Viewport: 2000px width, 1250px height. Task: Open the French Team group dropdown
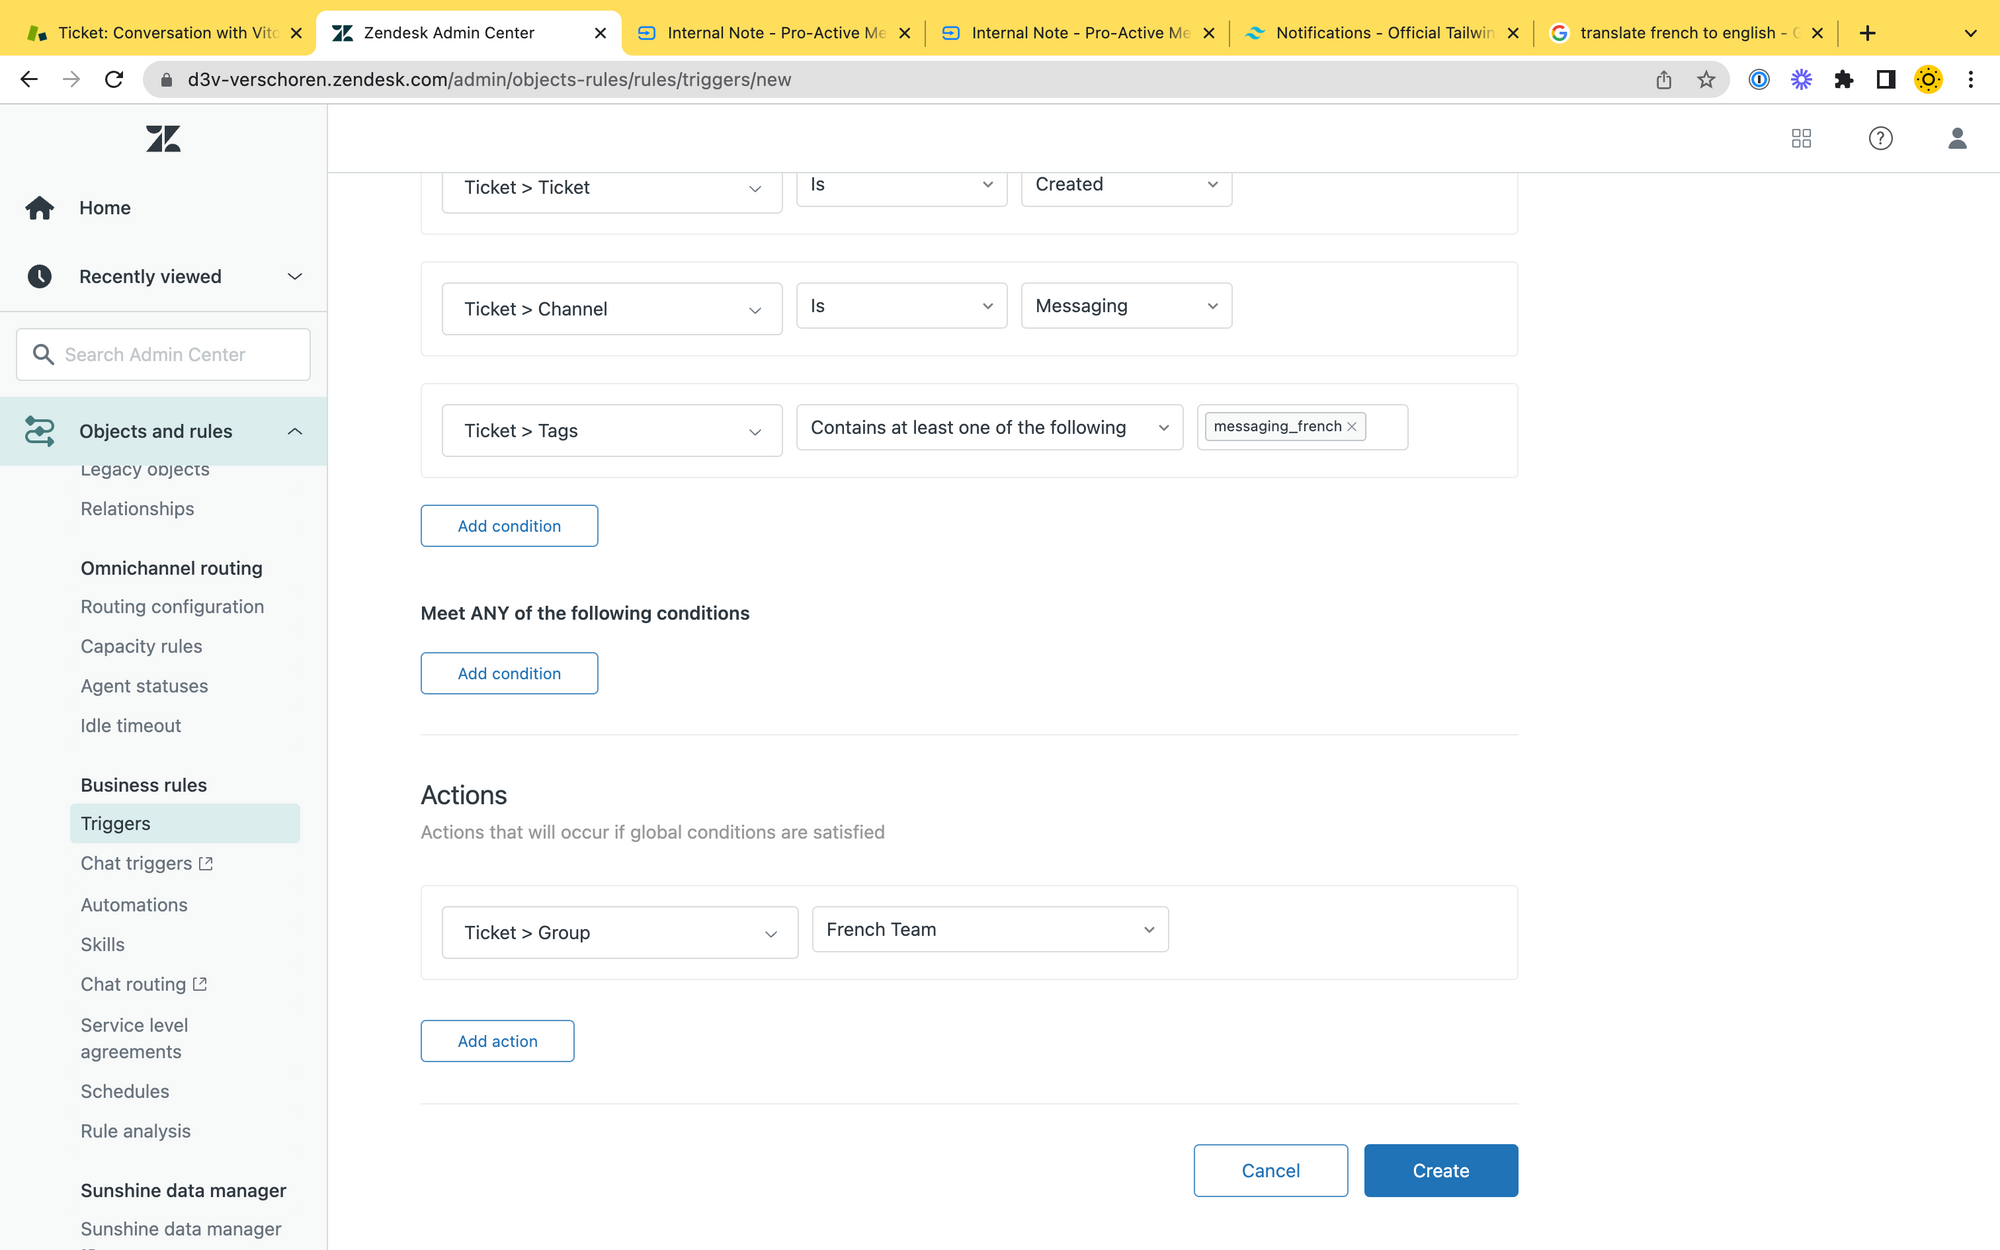click(989, 930)
